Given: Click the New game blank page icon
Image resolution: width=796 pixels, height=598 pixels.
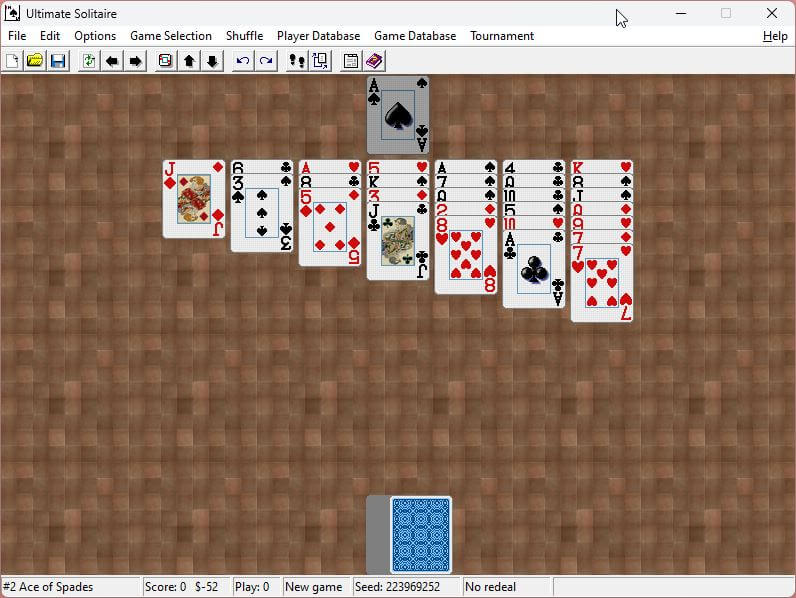Looking at the screenshot, I should click(12, 61).
